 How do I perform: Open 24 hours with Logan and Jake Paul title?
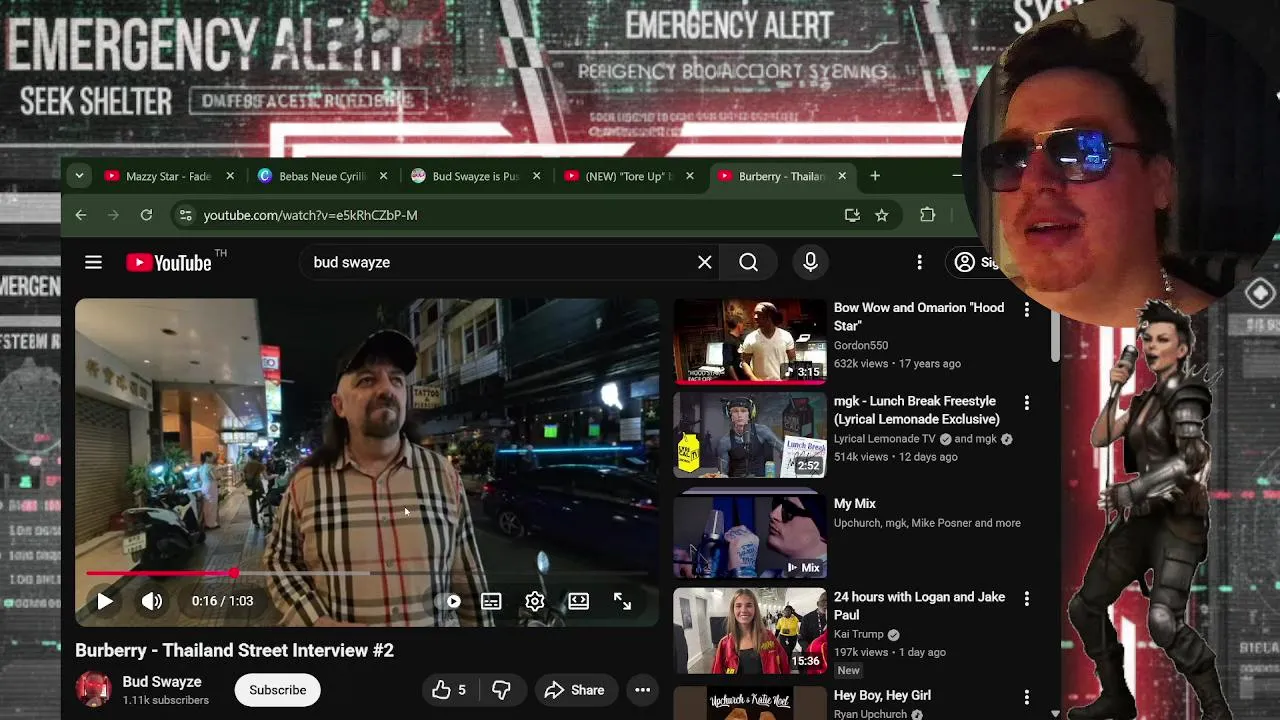[920, 606]
